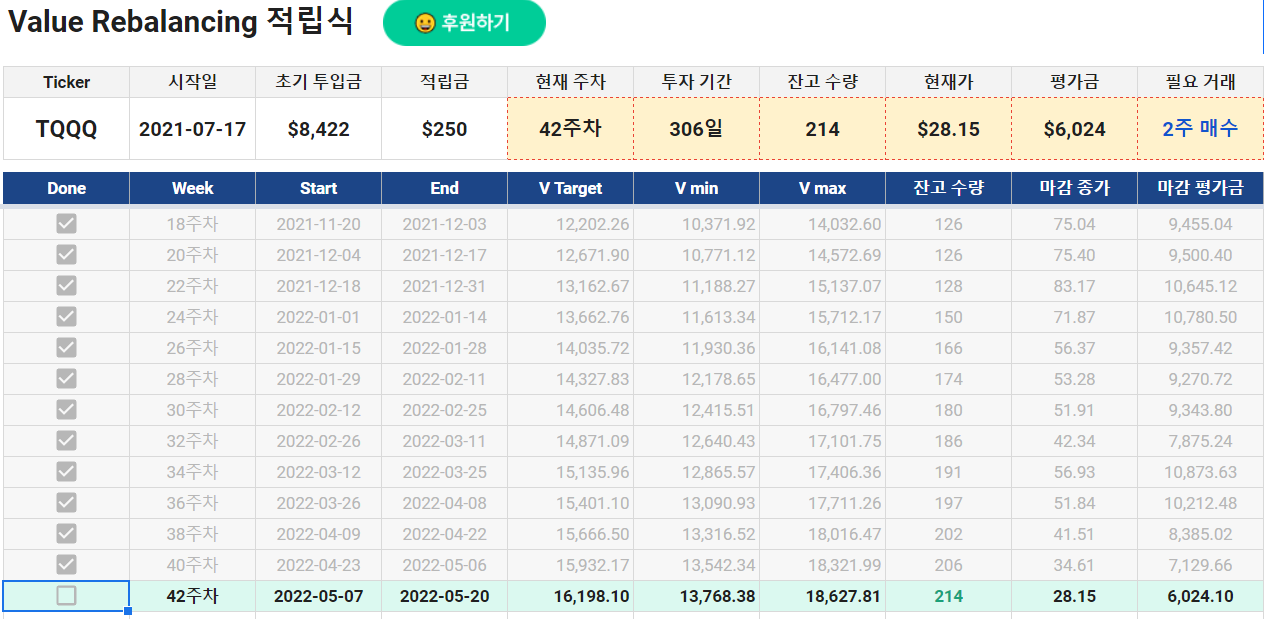The image size is (1264, 619).
Task: Click the 36주차 week cell
Action: pyautogui.click(x=192, y=503)
